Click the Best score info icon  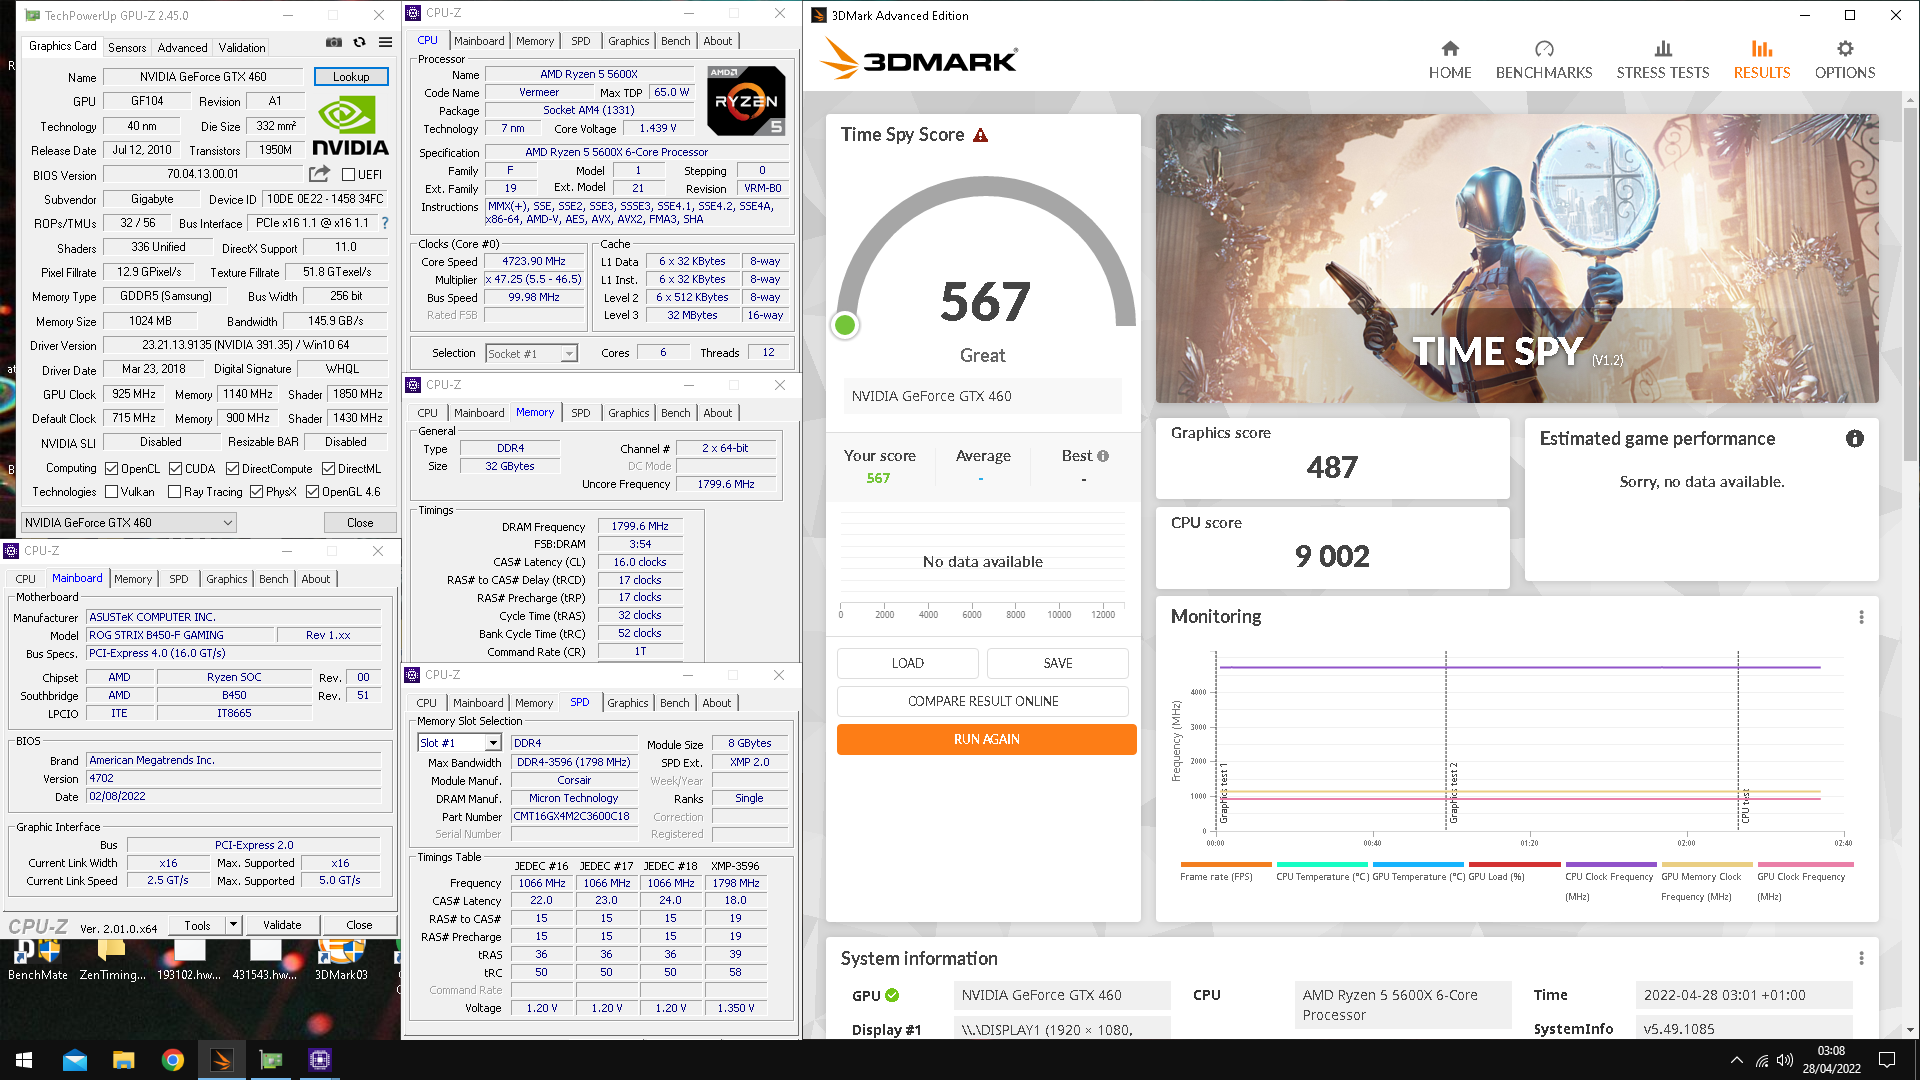pos(1103,456)
